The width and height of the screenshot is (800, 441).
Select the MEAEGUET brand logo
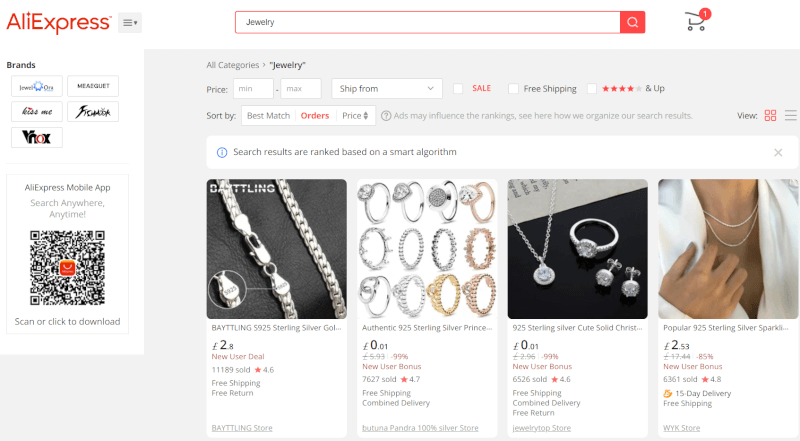click(x=93, y=86)
